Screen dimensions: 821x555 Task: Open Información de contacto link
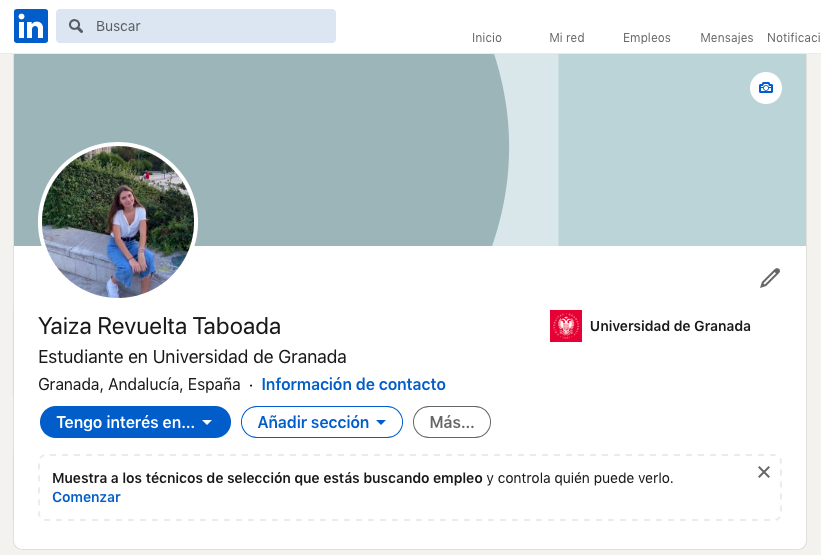[x=353, y=384]
